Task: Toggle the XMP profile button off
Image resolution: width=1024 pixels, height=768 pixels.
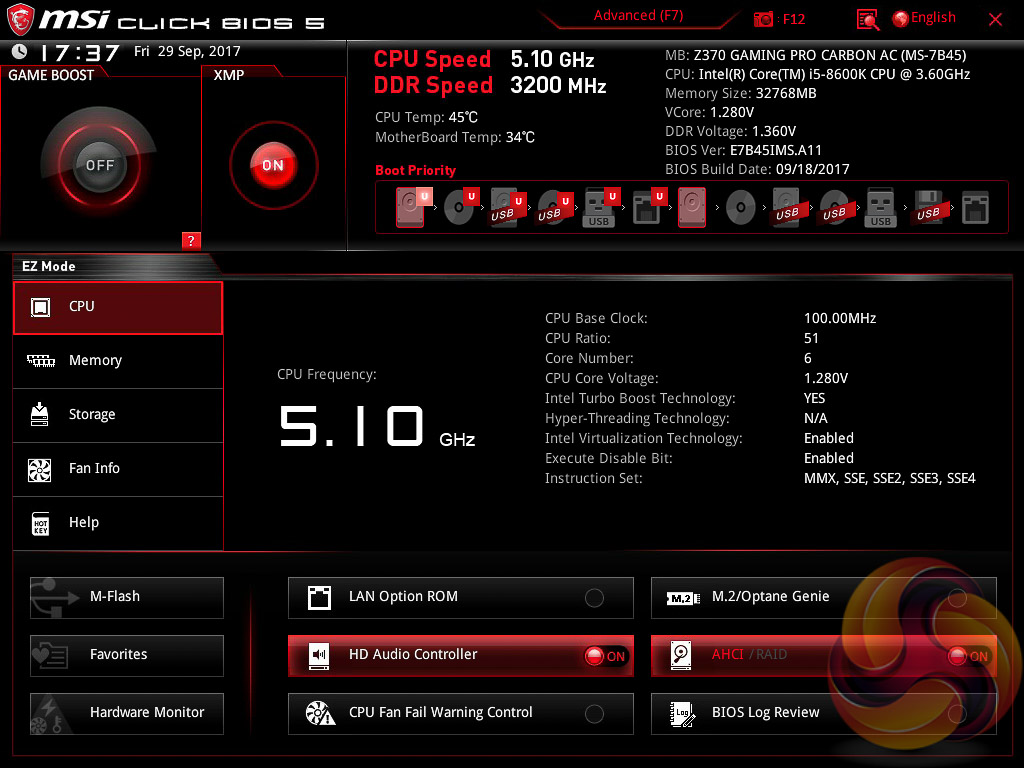Action: click(x=273, y=165)
